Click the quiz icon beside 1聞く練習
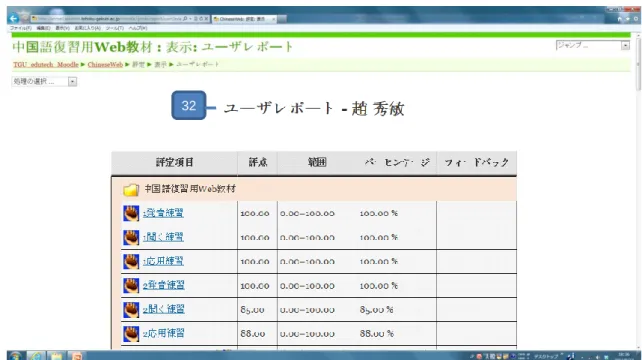This screenshot has height=360, width=642. (x=131, y=237)
